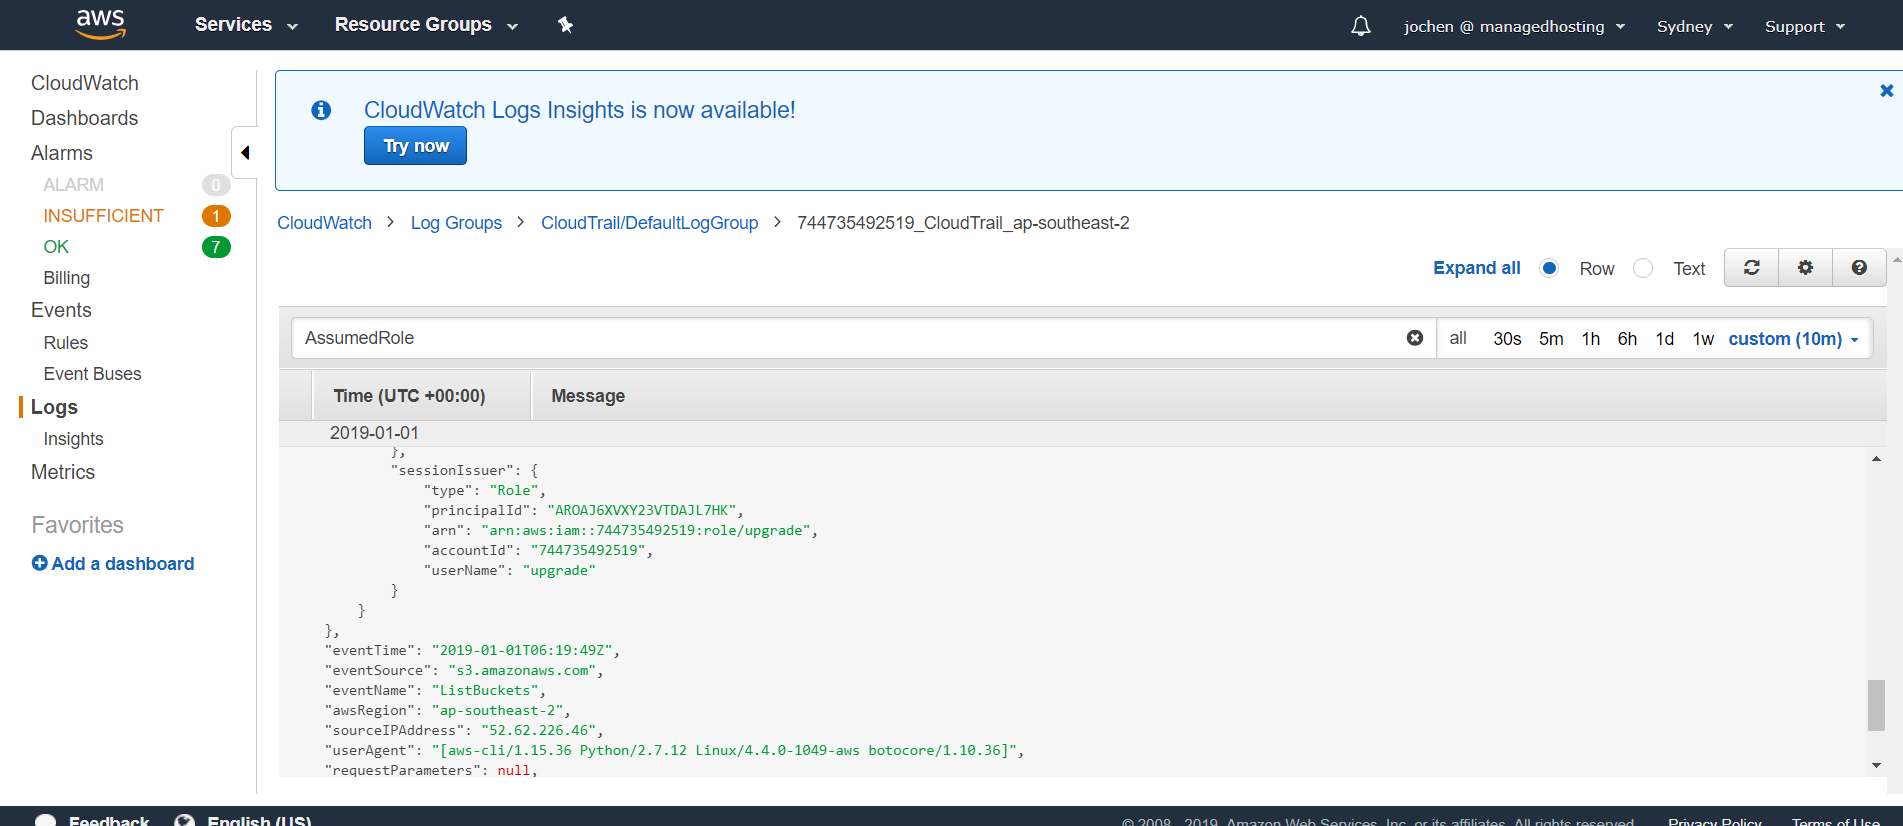Image resolution: width=1903 pixels, height=826 pixels.
Task: Open Dashboards in the sidebar
Action: coord(84,118)
